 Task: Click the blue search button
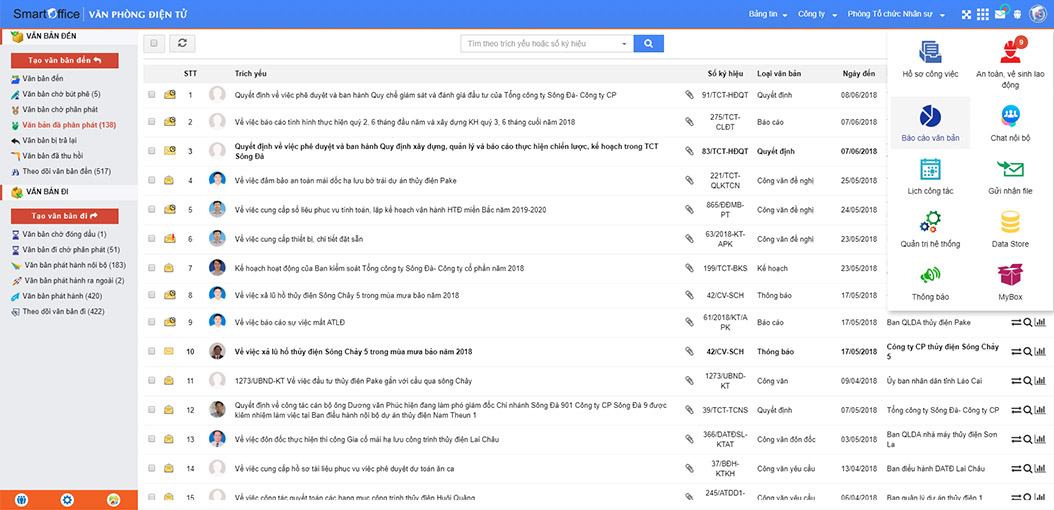click(x=649, y=44)
